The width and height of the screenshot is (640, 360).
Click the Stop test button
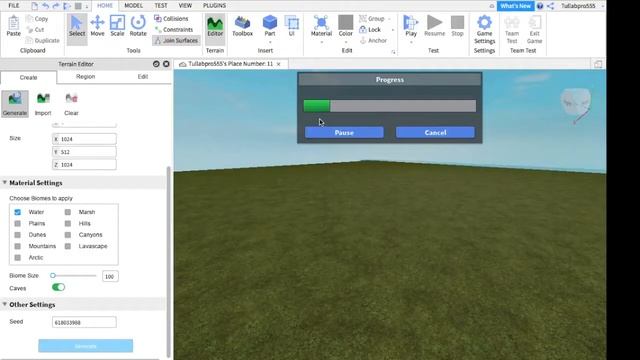click(458, 26)
